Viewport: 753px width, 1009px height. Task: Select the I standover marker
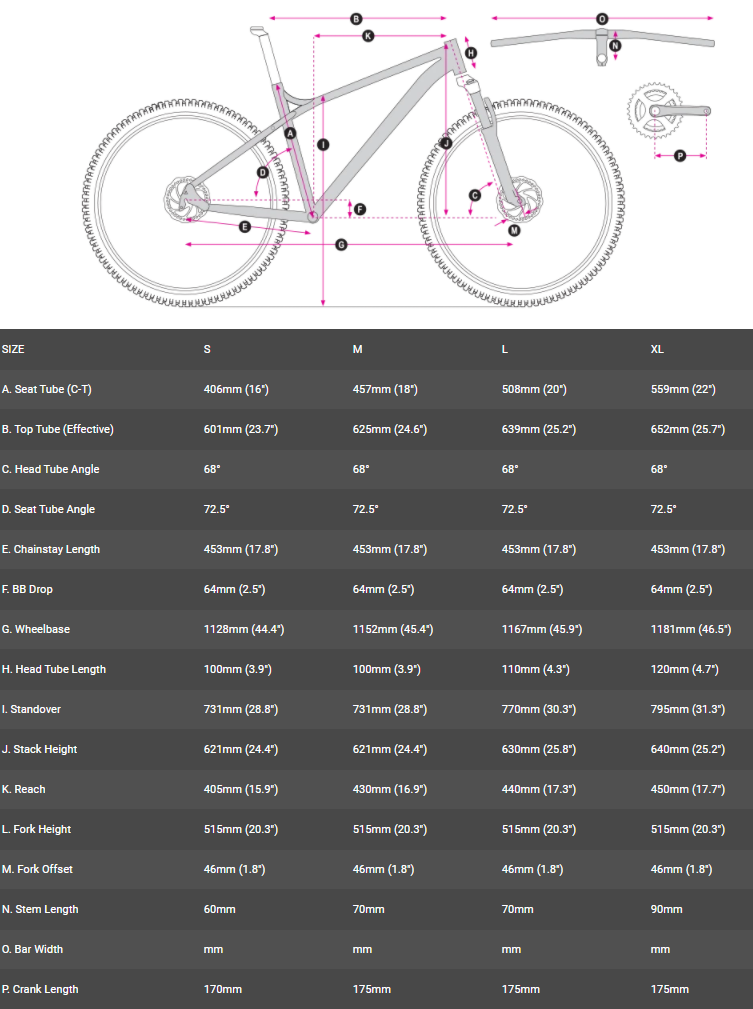322,144
